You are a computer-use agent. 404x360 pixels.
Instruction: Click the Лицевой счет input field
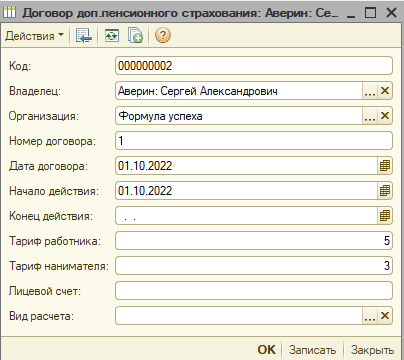pos(254,291)
